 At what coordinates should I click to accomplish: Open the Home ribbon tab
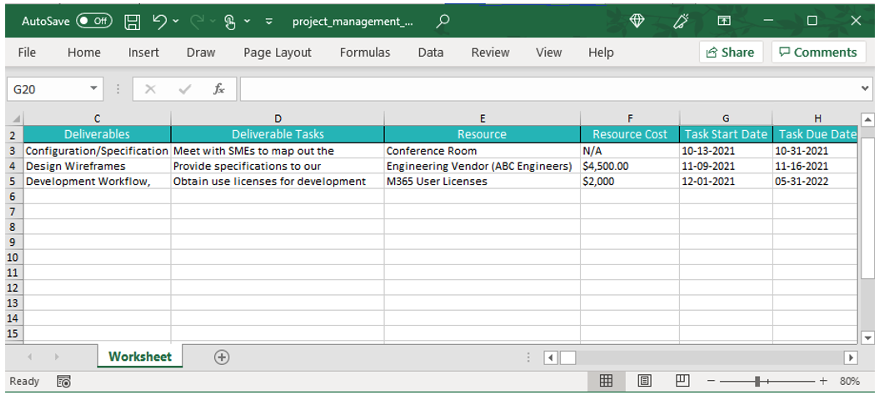click(84, 53)
